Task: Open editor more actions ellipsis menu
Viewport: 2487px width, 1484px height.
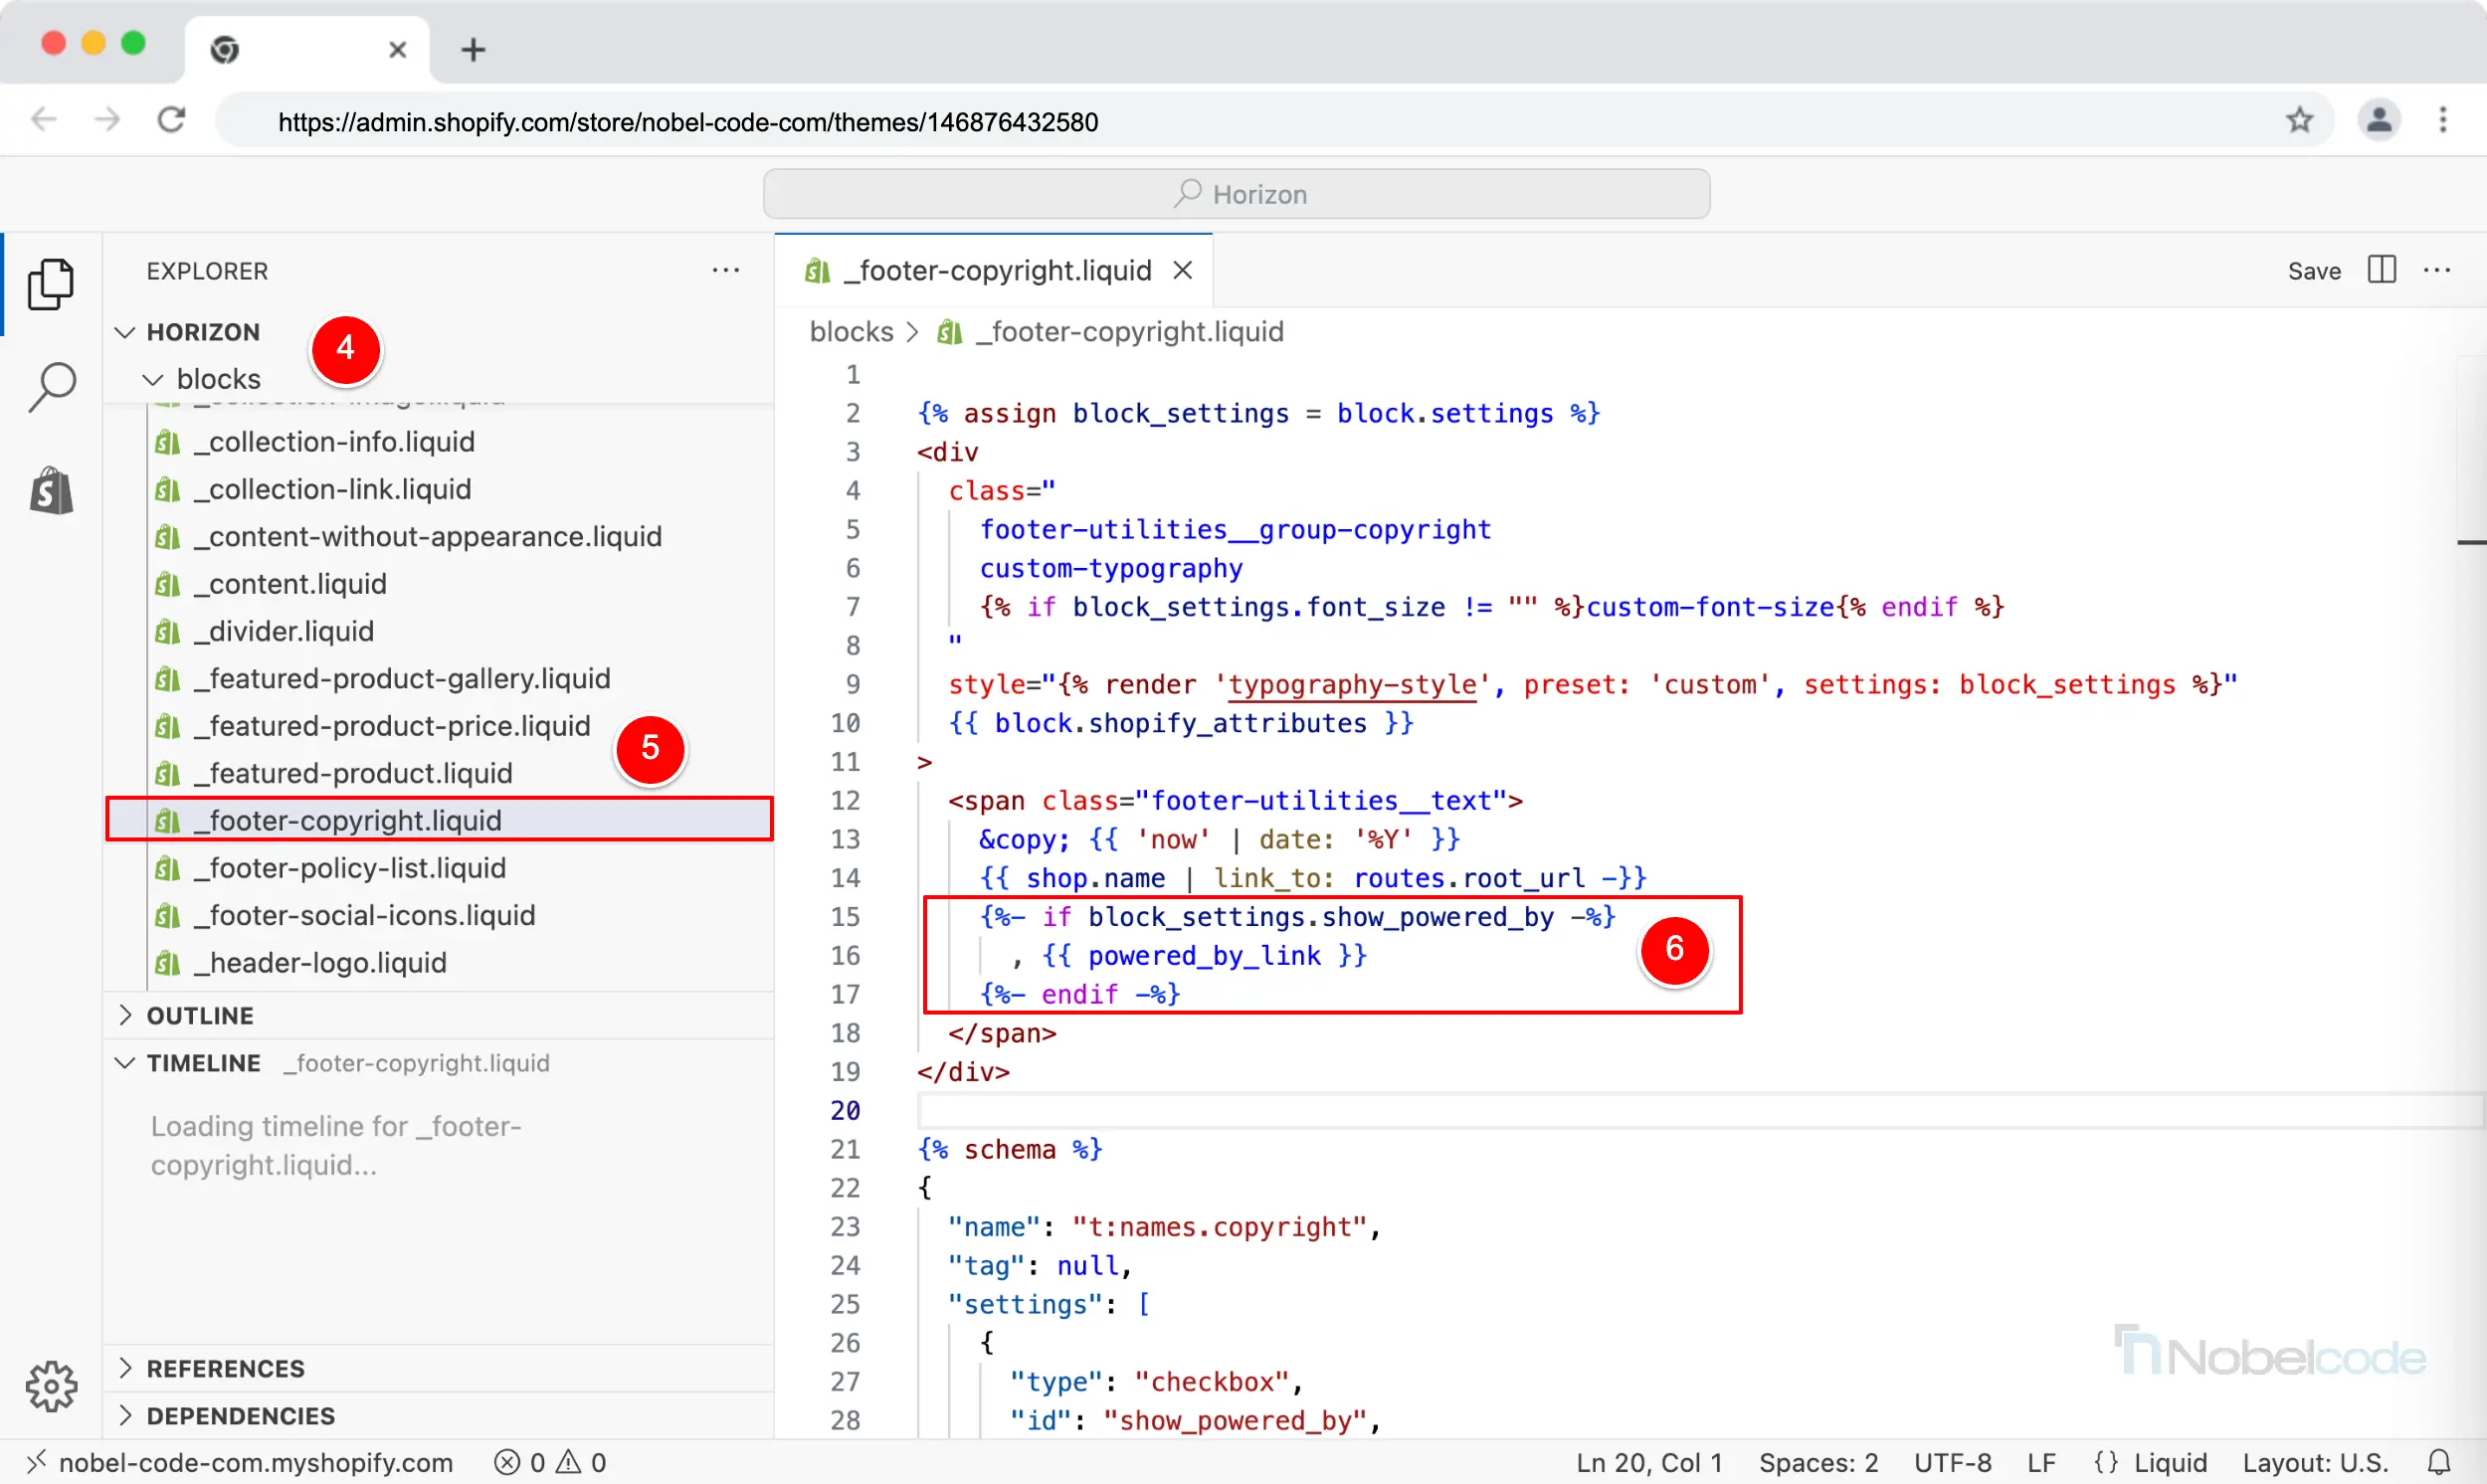Action: tap(2437, 270)
